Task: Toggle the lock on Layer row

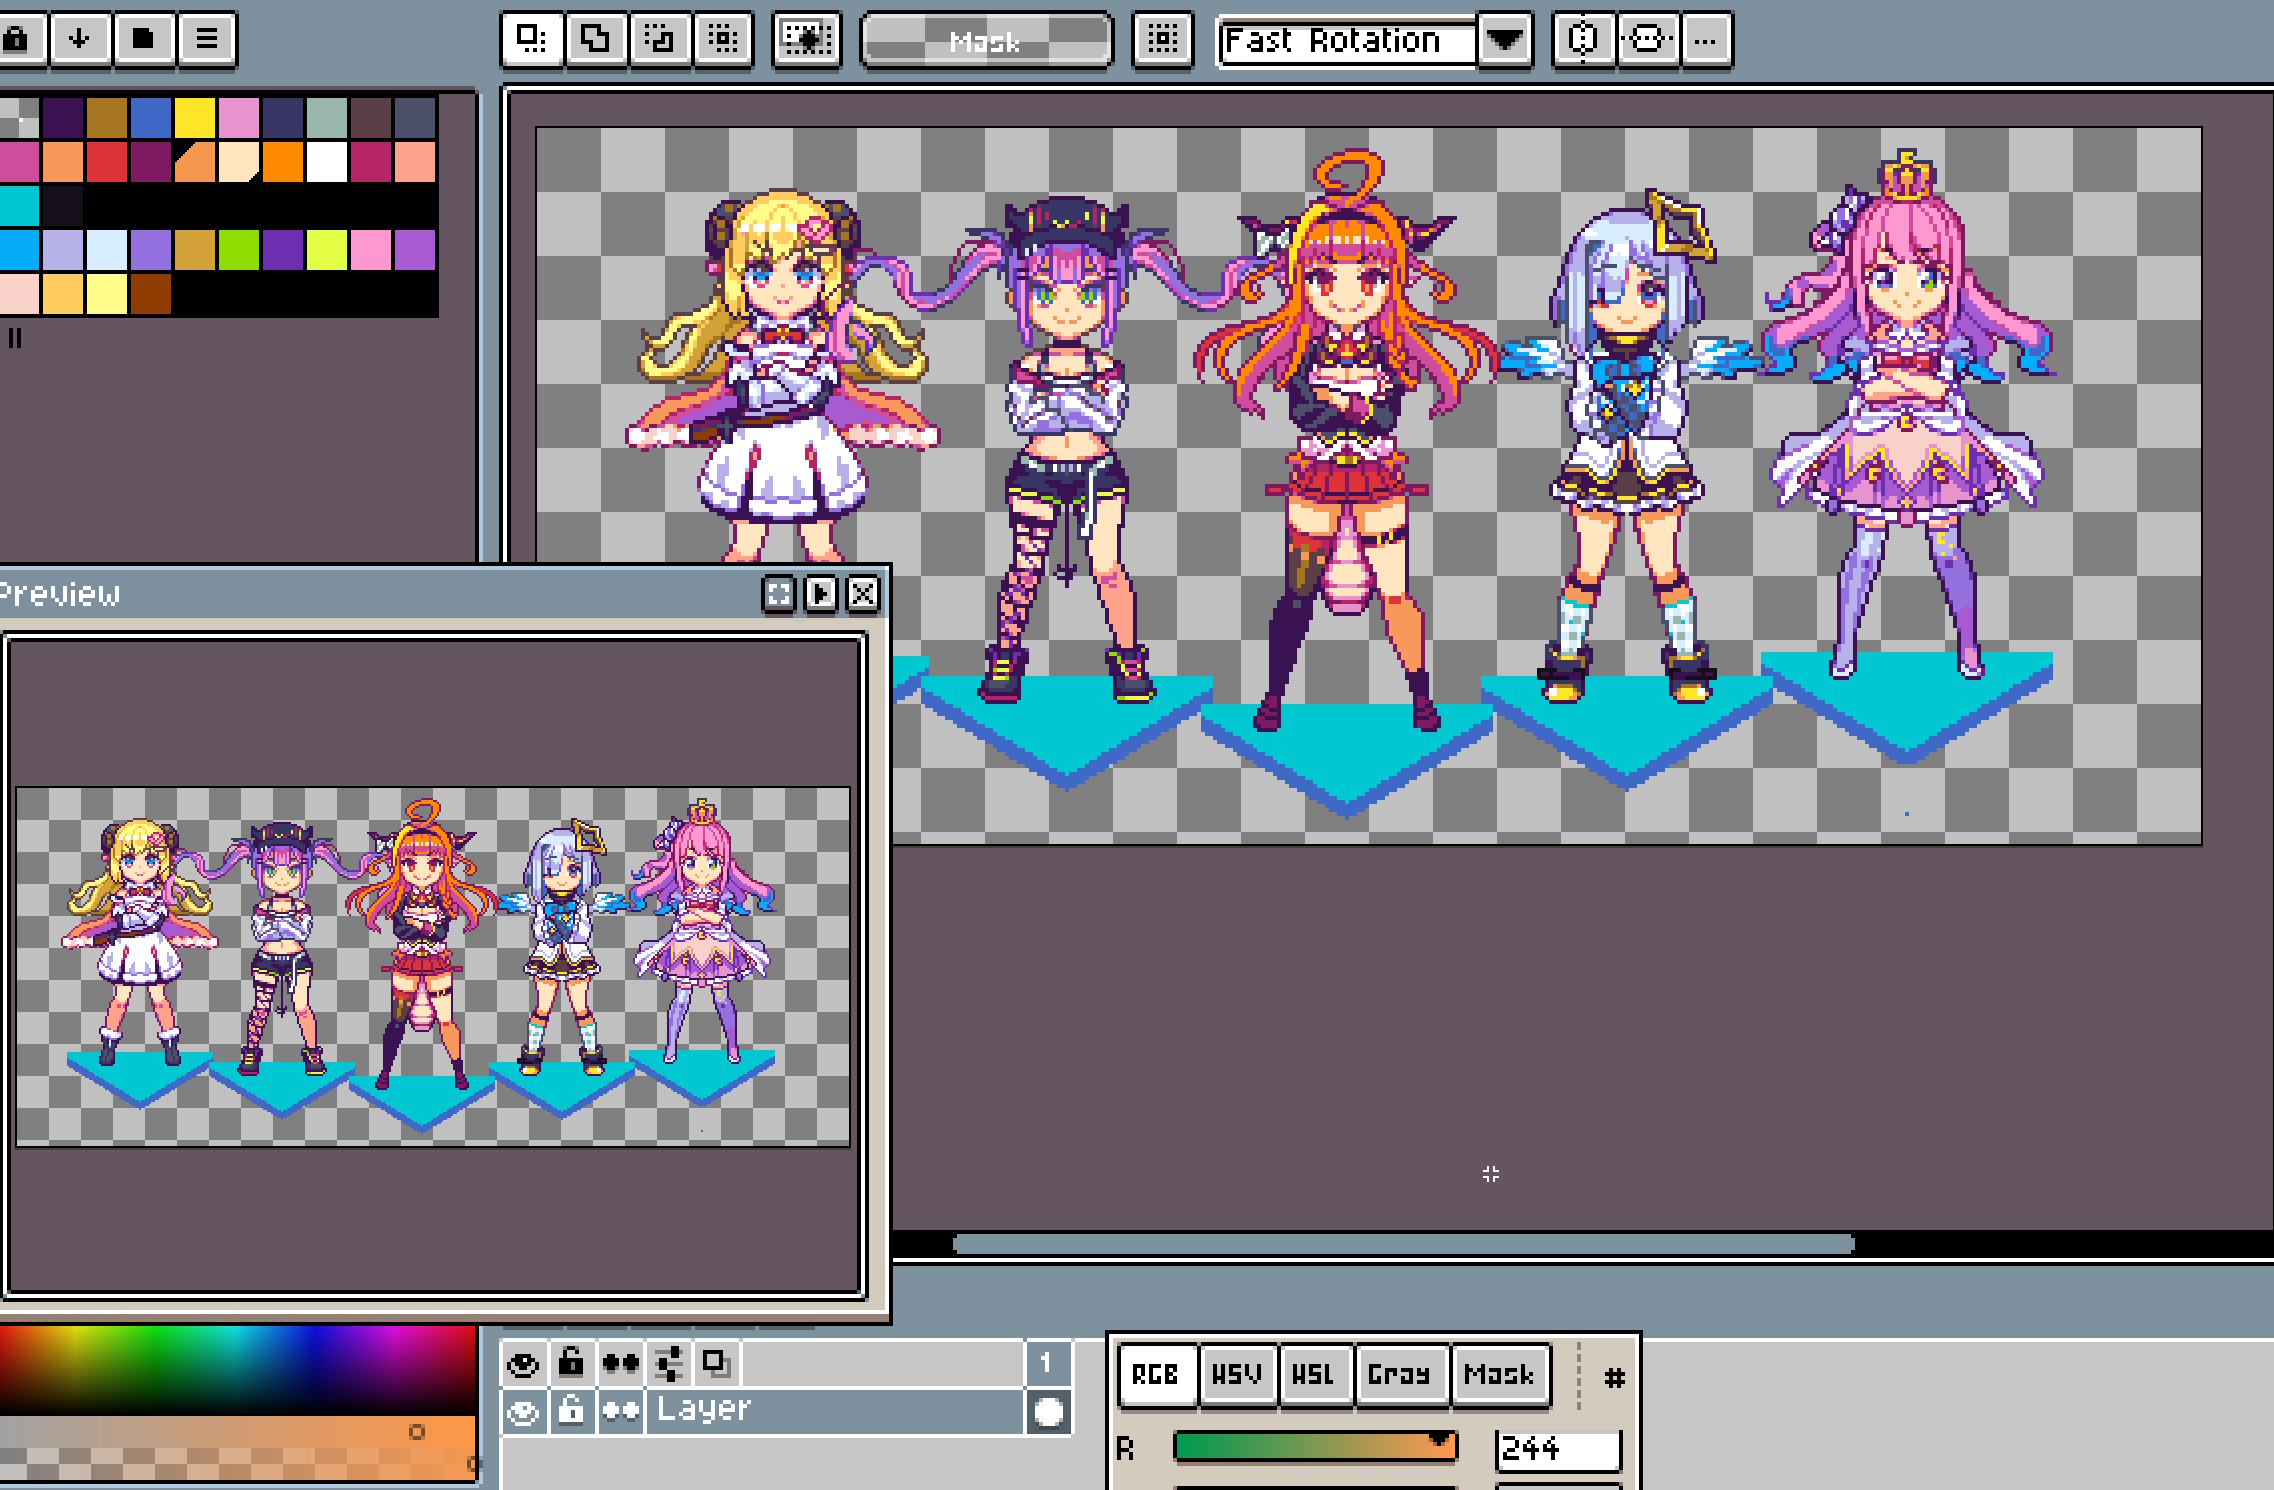Action: 571,1412
